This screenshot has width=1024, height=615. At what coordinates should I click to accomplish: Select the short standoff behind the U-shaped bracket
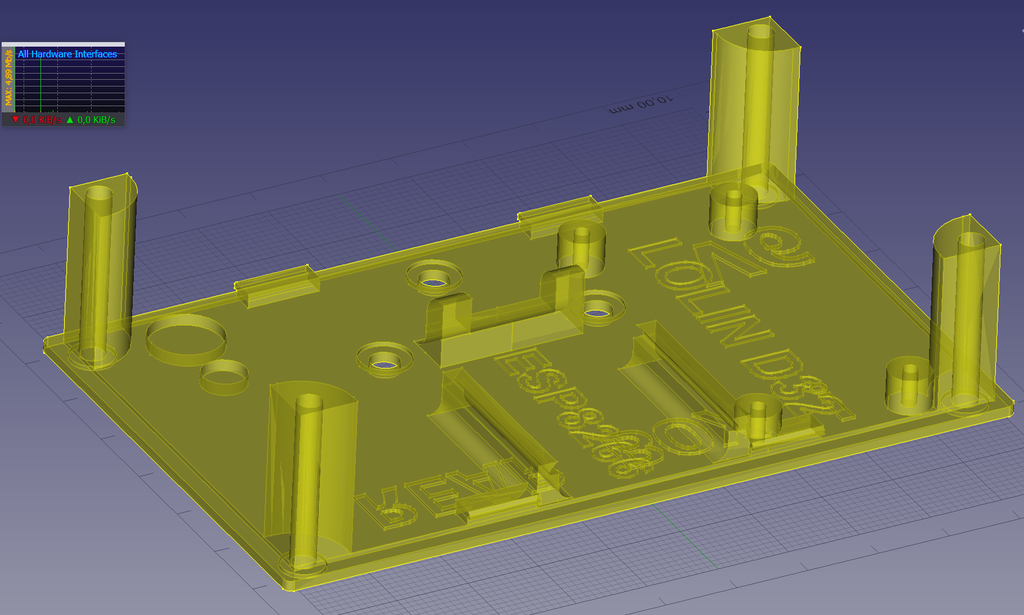[x=581, y=250]
